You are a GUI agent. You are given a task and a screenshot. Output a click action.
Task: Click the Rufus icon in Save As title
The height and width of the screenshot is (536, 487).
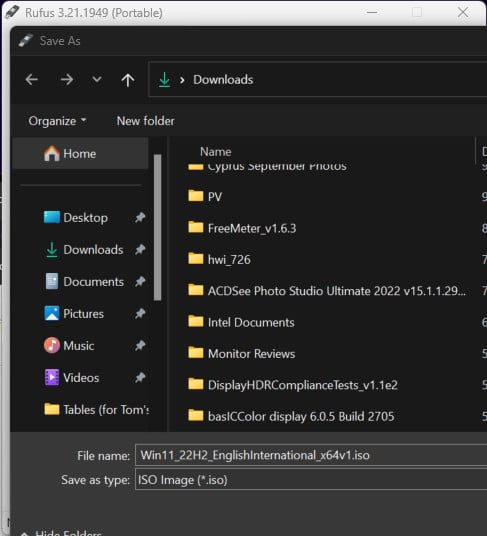[26, 41]
